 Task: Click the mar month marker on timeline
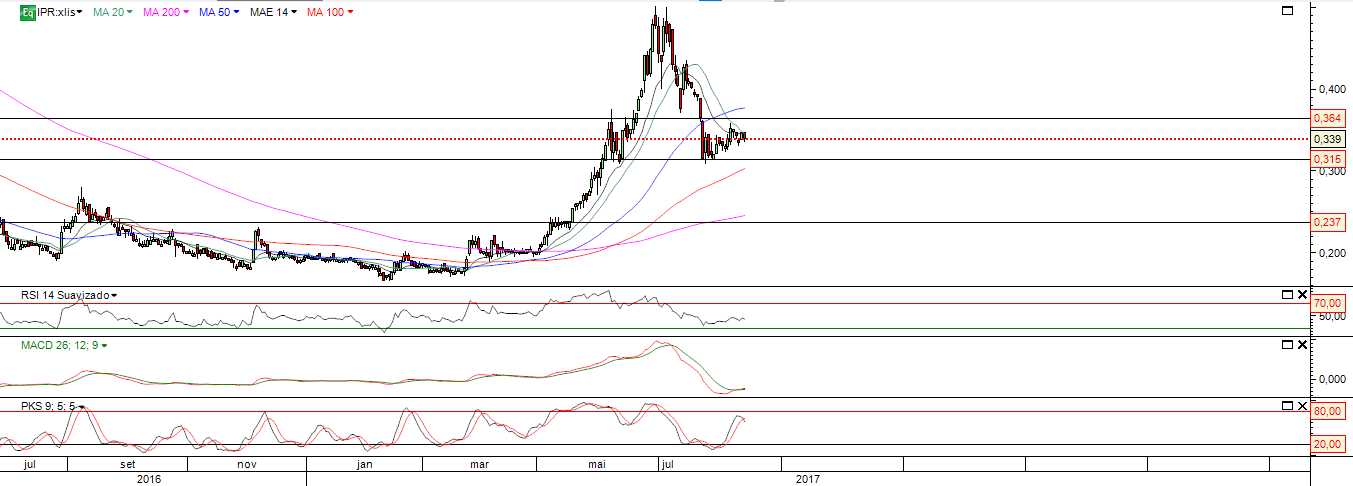point(479,465)
